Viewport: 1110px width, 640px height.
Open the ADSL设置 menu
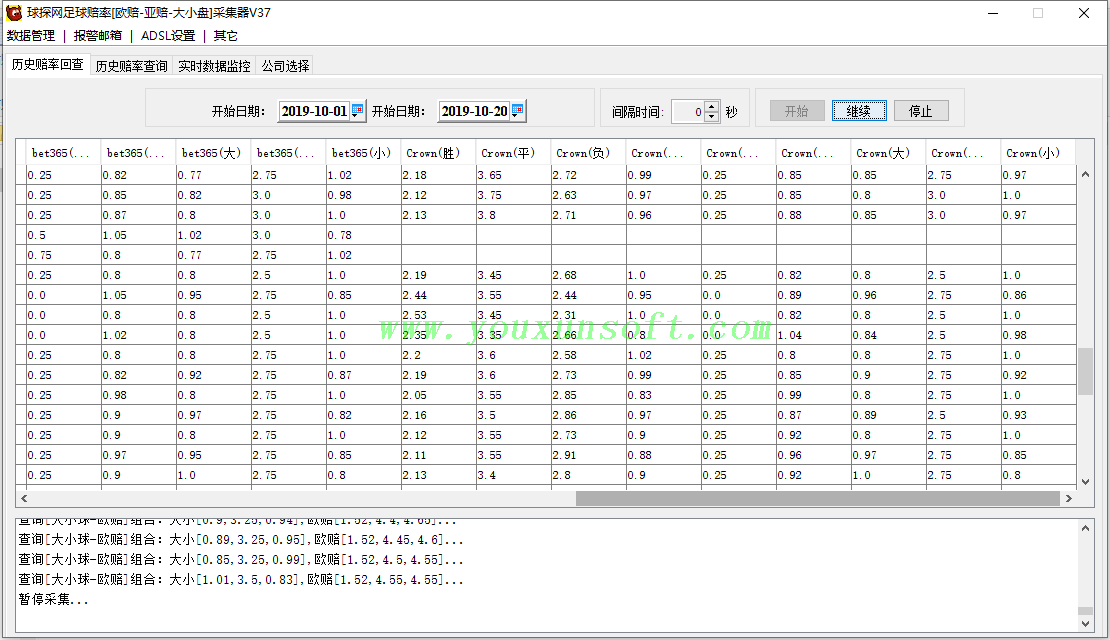[x=168, y=35]
